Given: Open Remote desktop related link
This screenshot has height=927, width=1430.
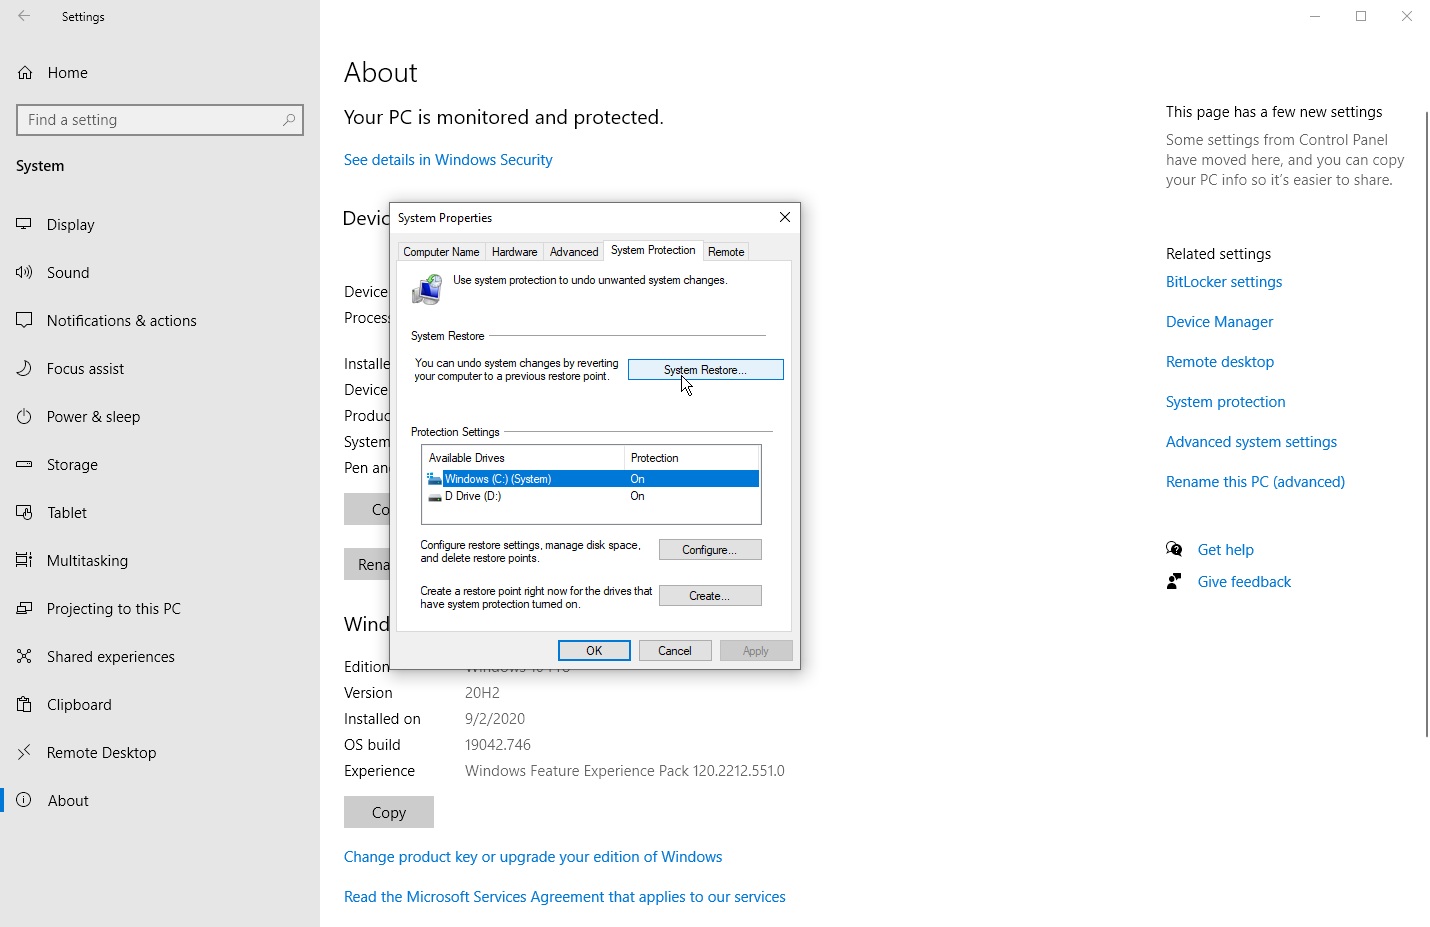Looking at the screenshot, I should coord(1220,362).
